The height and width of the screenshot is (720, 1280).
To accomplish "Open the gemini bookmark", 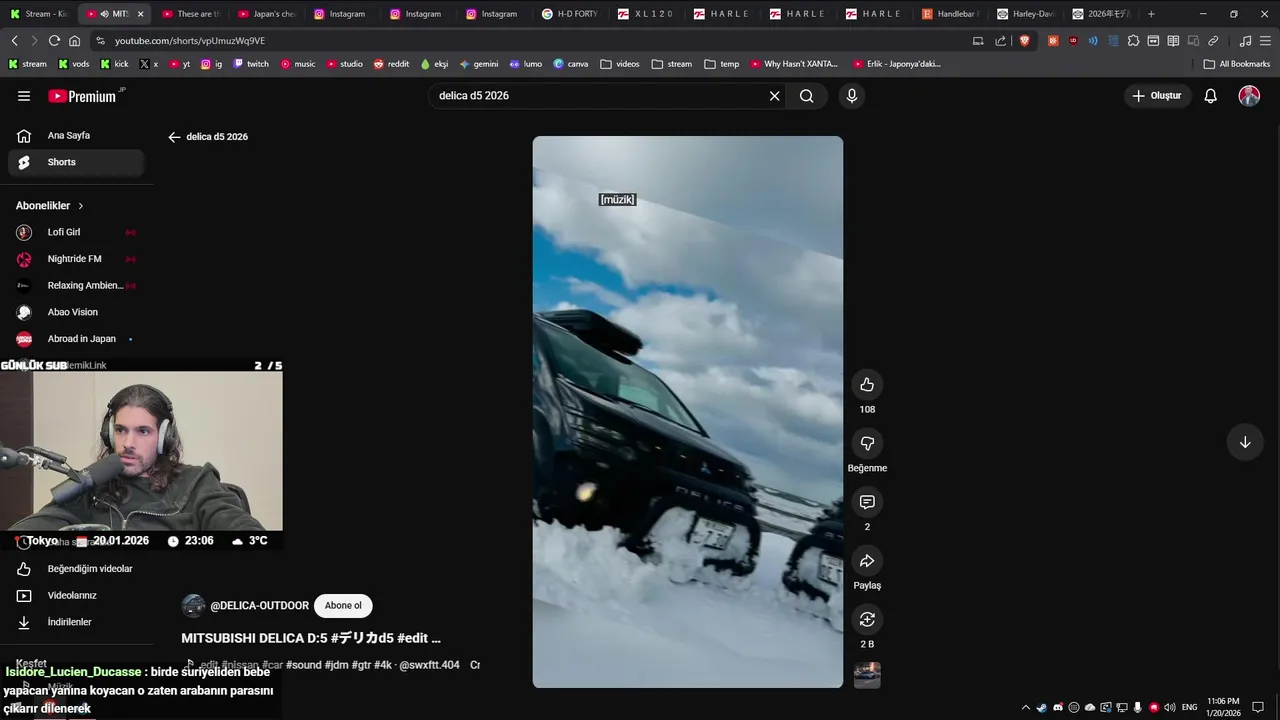I will point(479,64).
